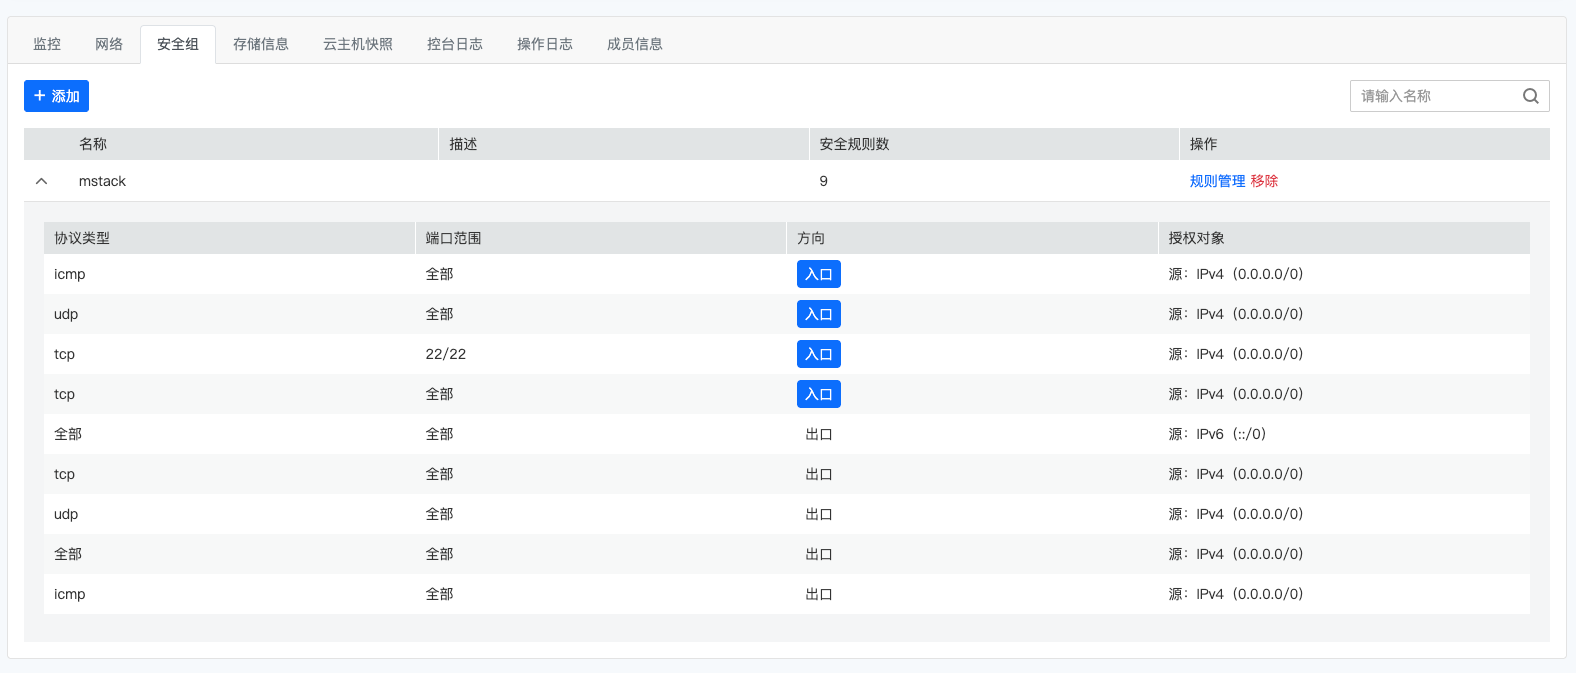Open the 监控 monitoring tab
Screen dimensions: 1576x673
click(x=47, y=44)
